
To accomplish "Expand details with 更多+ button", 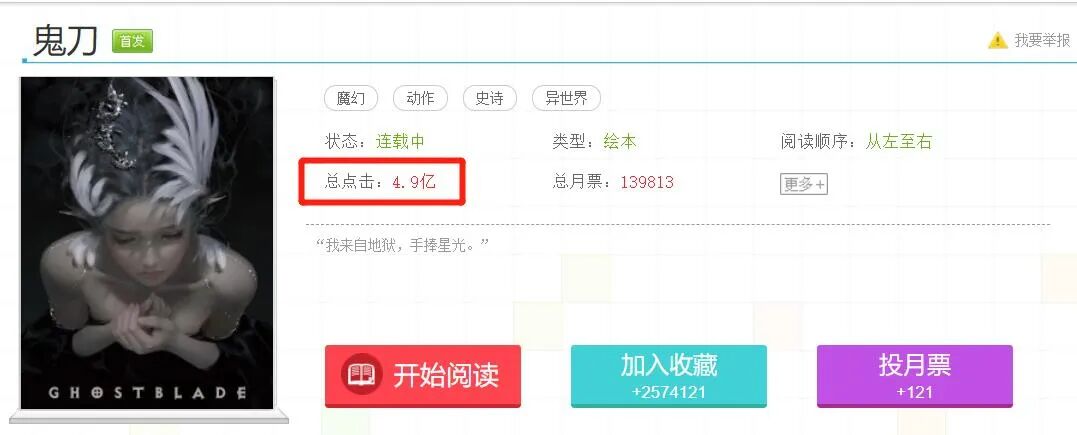I will pos(804,184).
